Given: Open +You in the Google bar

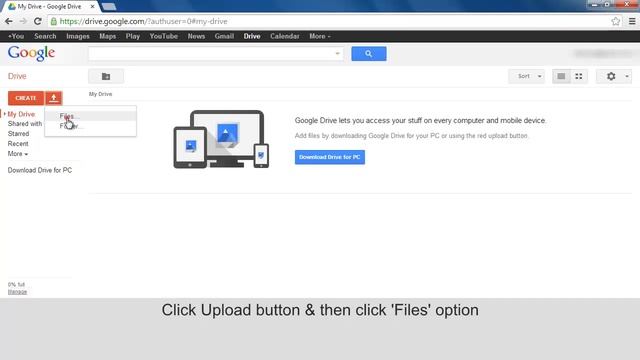Looking at the screenshot, I should (x=16, y=36).
